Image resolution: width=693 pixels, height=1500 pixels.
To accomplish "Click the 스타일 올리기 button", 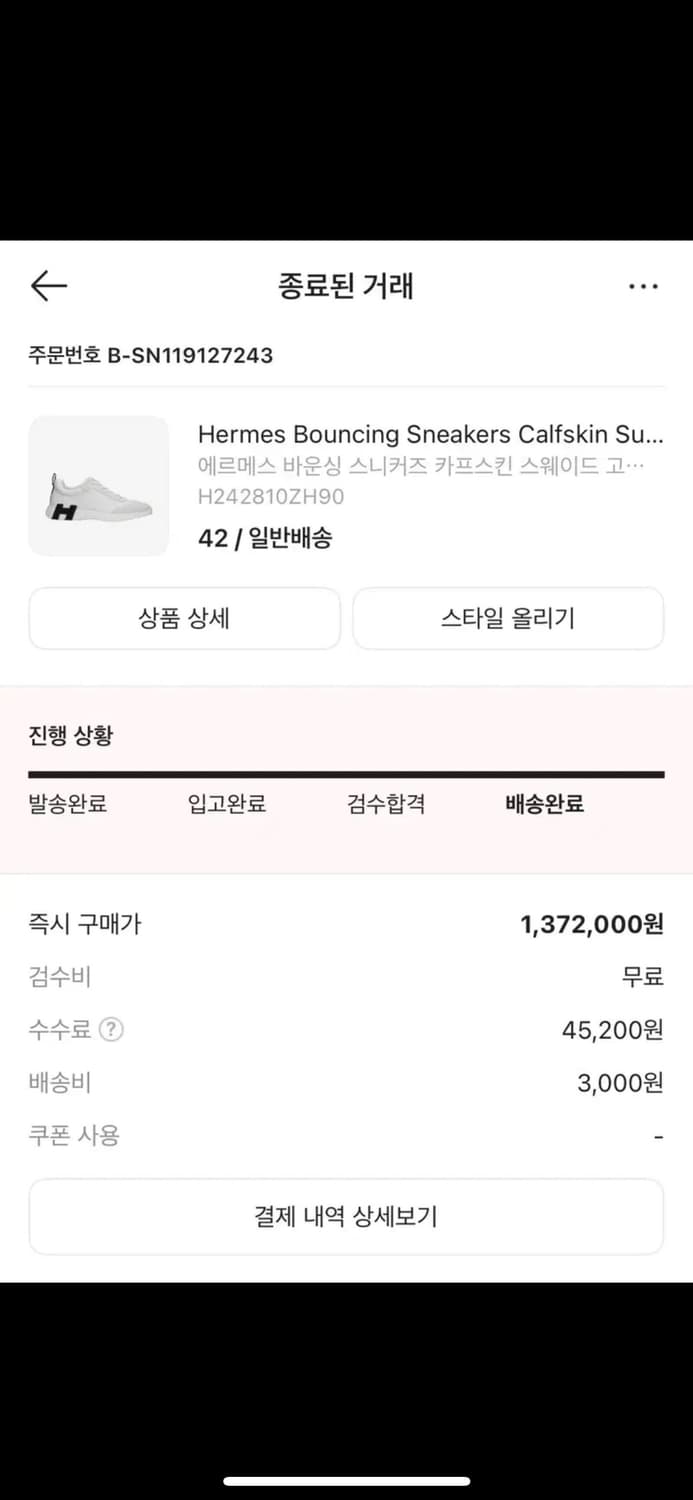I will (x=508, y=618).
